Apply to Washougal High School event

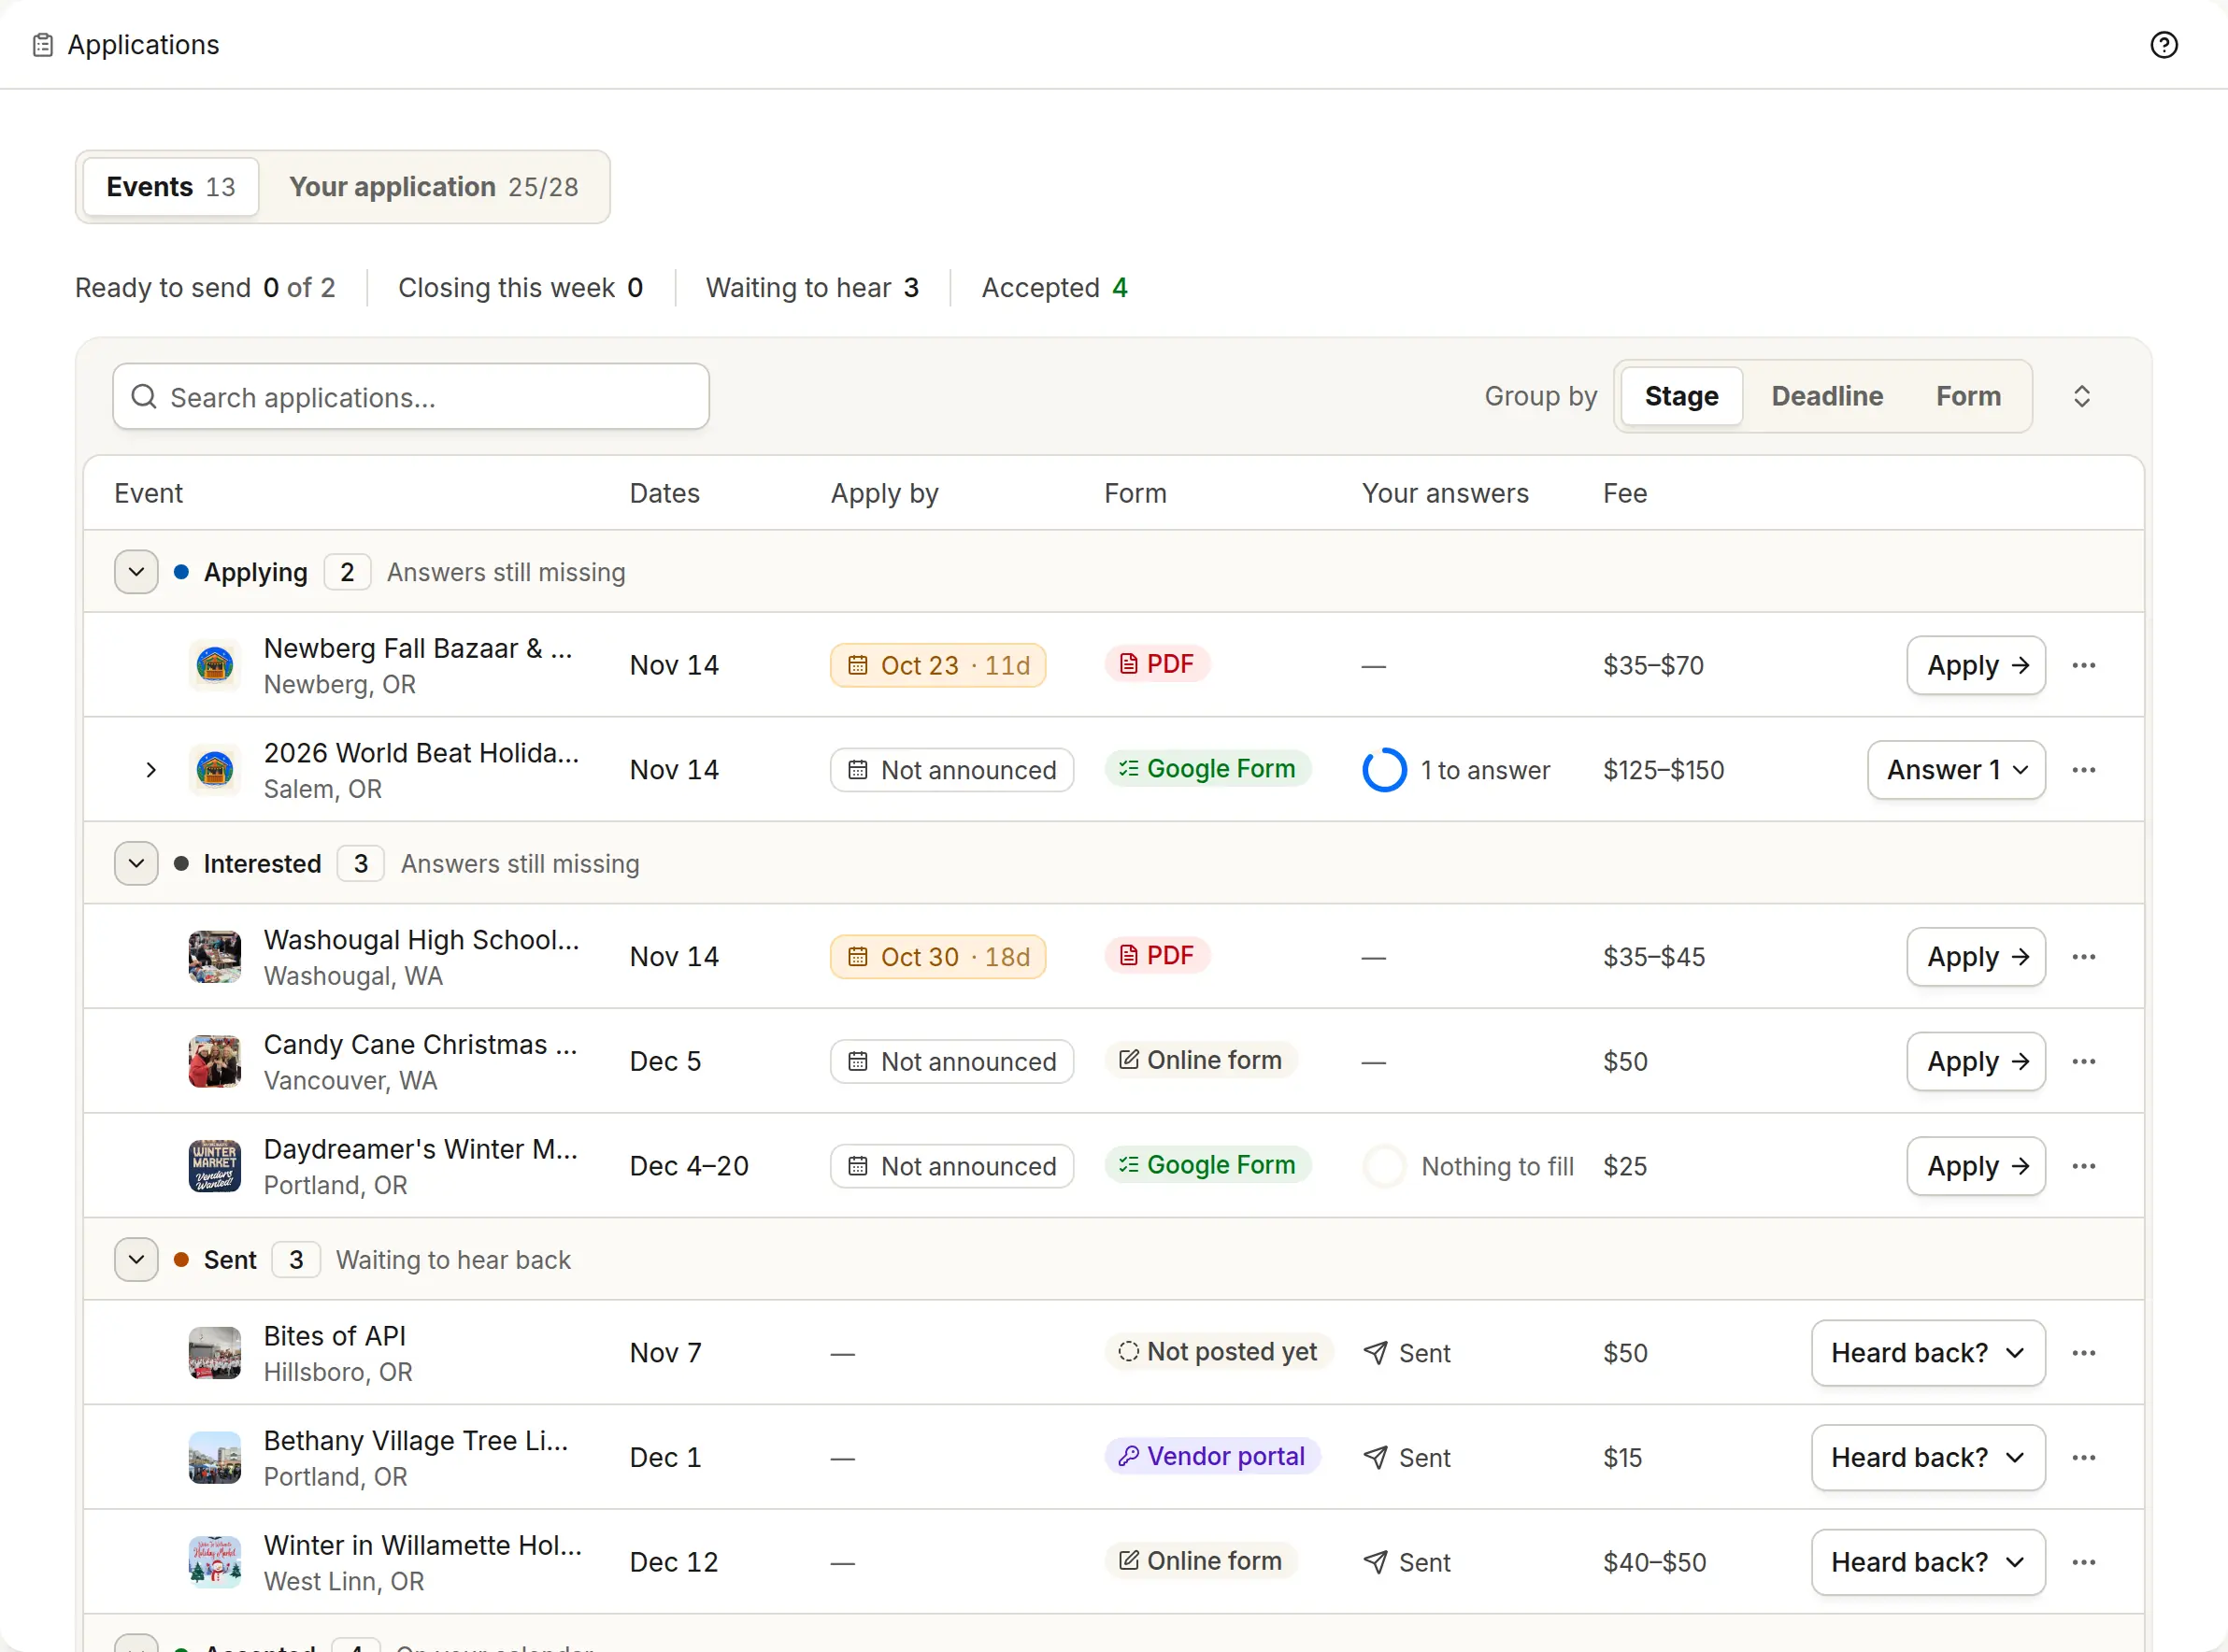(x=1976, y=957)
